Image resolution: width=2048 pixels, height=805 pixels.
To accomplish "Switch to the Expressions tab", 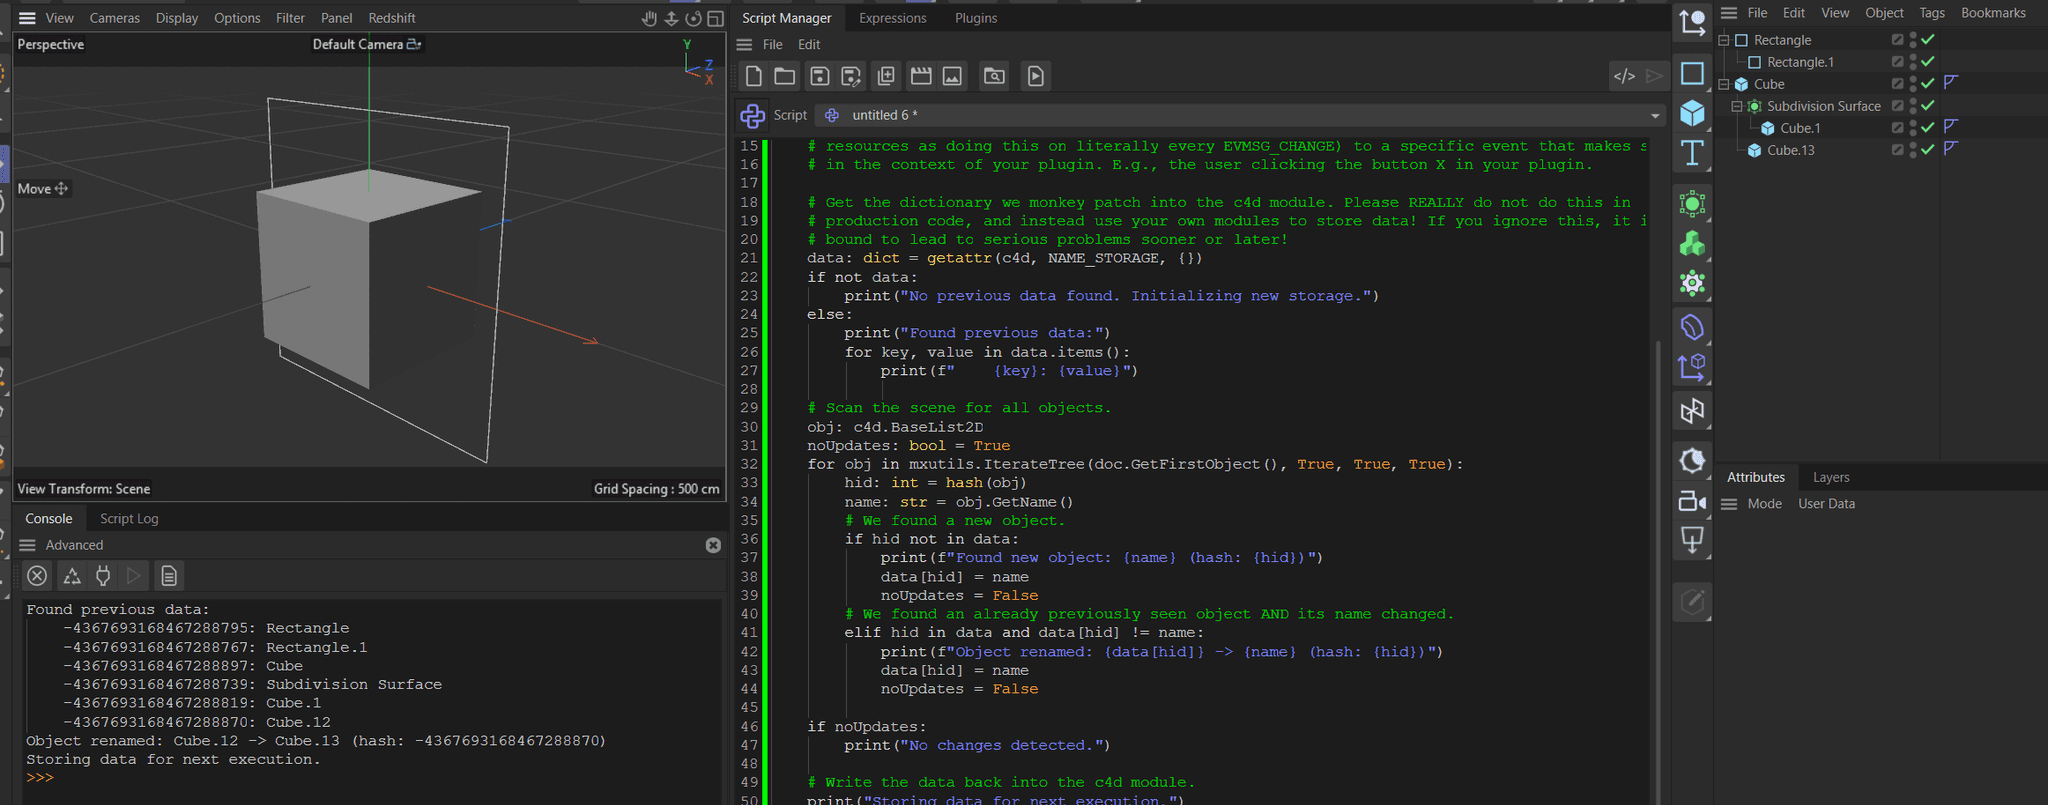I will (893, 18).
